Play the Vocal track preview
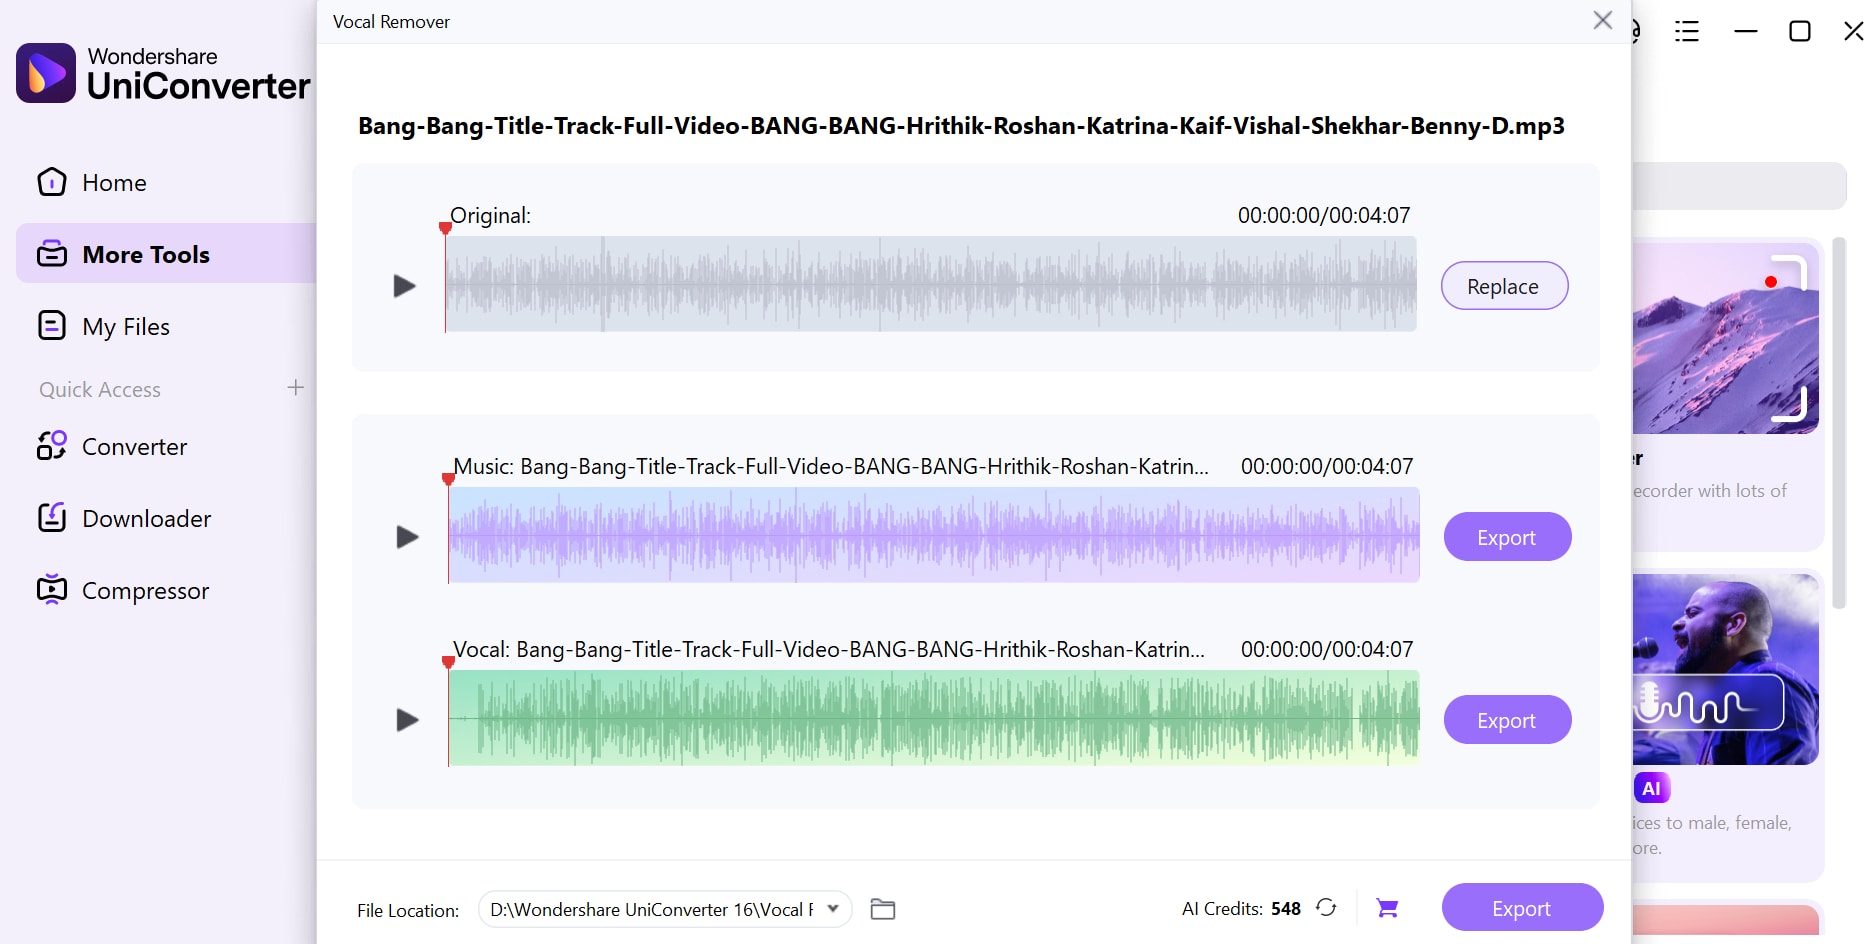 [407, 720]
